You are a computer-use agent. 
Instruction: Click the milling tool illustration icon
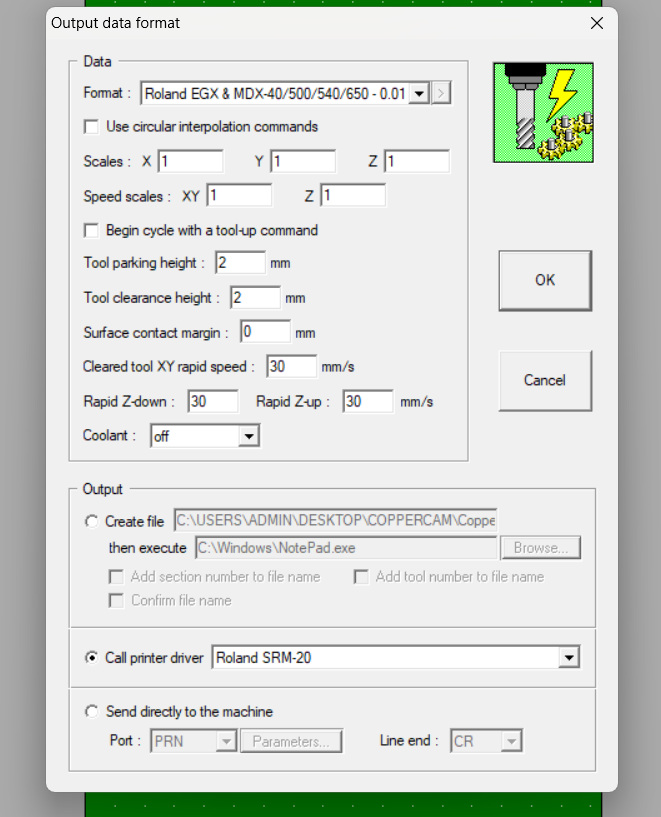543,113
